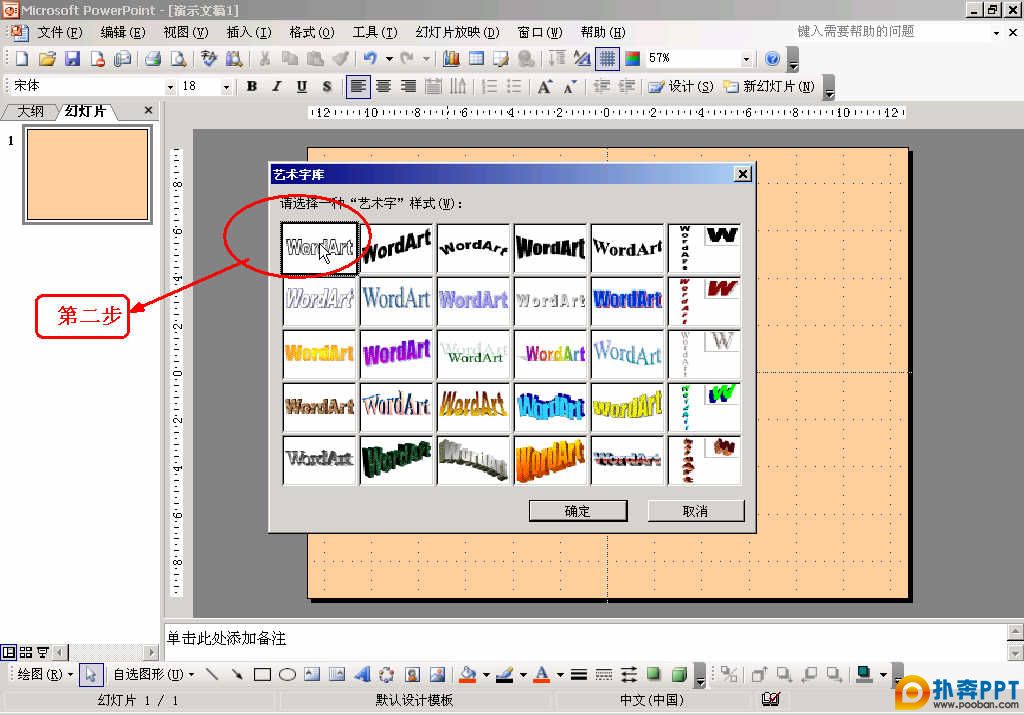Click the Copy icon
The width and height of the screenshot is (1024, 715).
click(289, 59)
